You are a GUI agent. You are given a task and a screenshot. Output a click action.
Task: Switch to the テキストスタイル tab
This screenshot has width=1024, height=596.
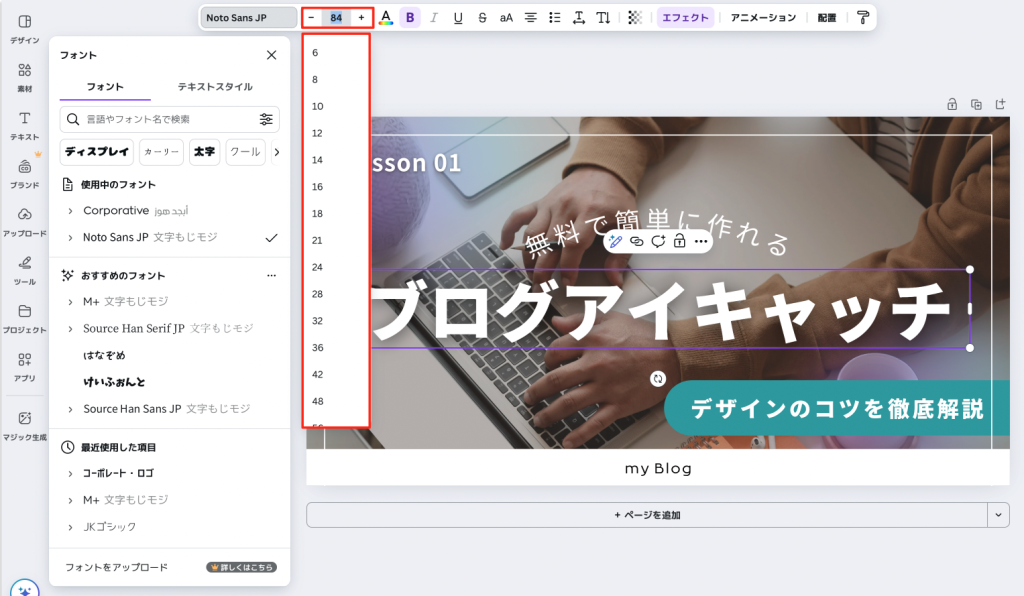pos(214,87)
